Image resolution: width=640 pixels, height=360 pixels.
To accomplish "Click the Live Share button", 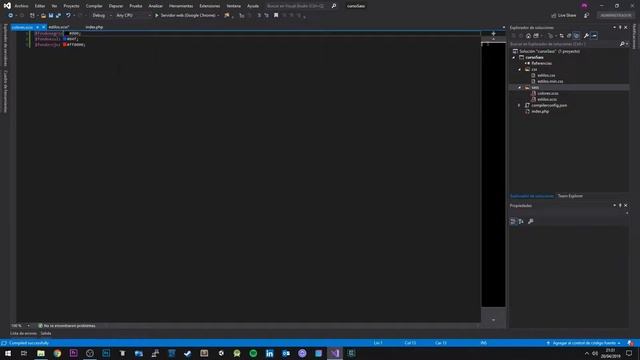I will [x=564, y=16].
